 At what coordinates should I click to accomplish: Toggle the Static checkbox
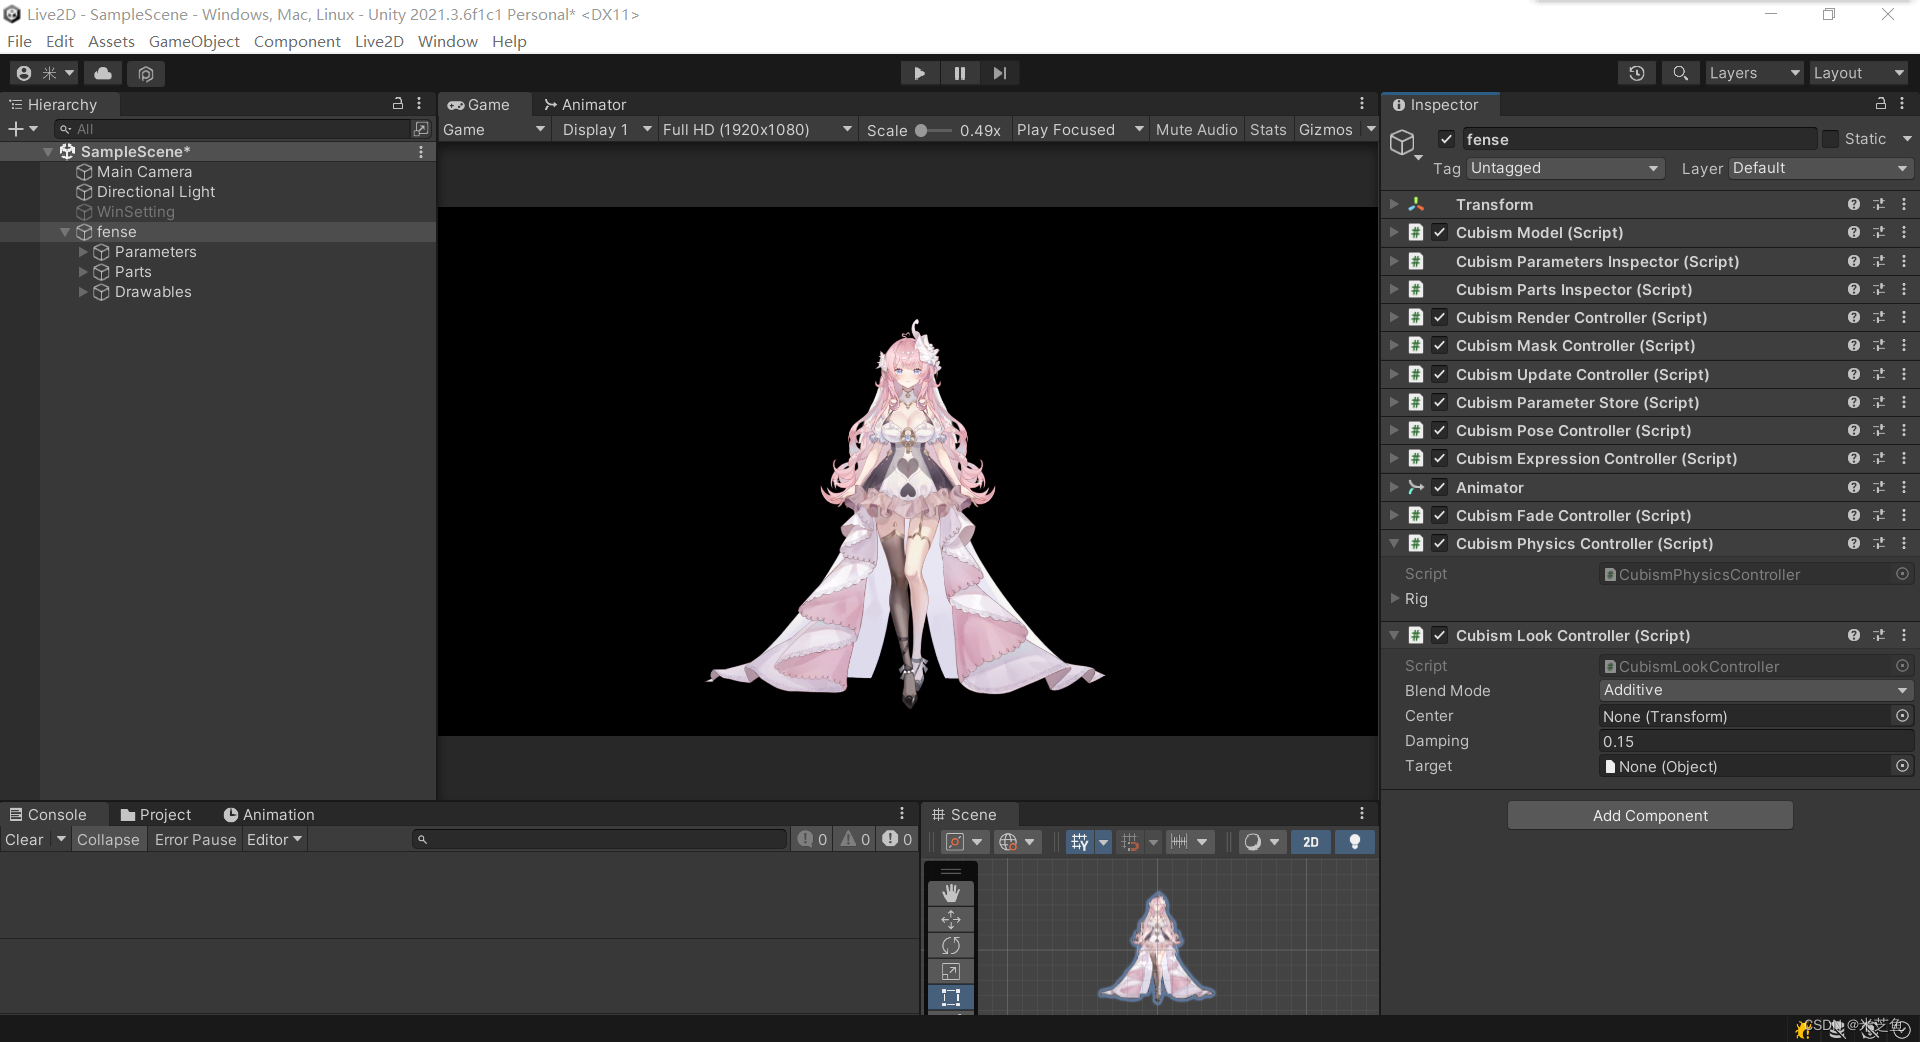(1830, 139)
